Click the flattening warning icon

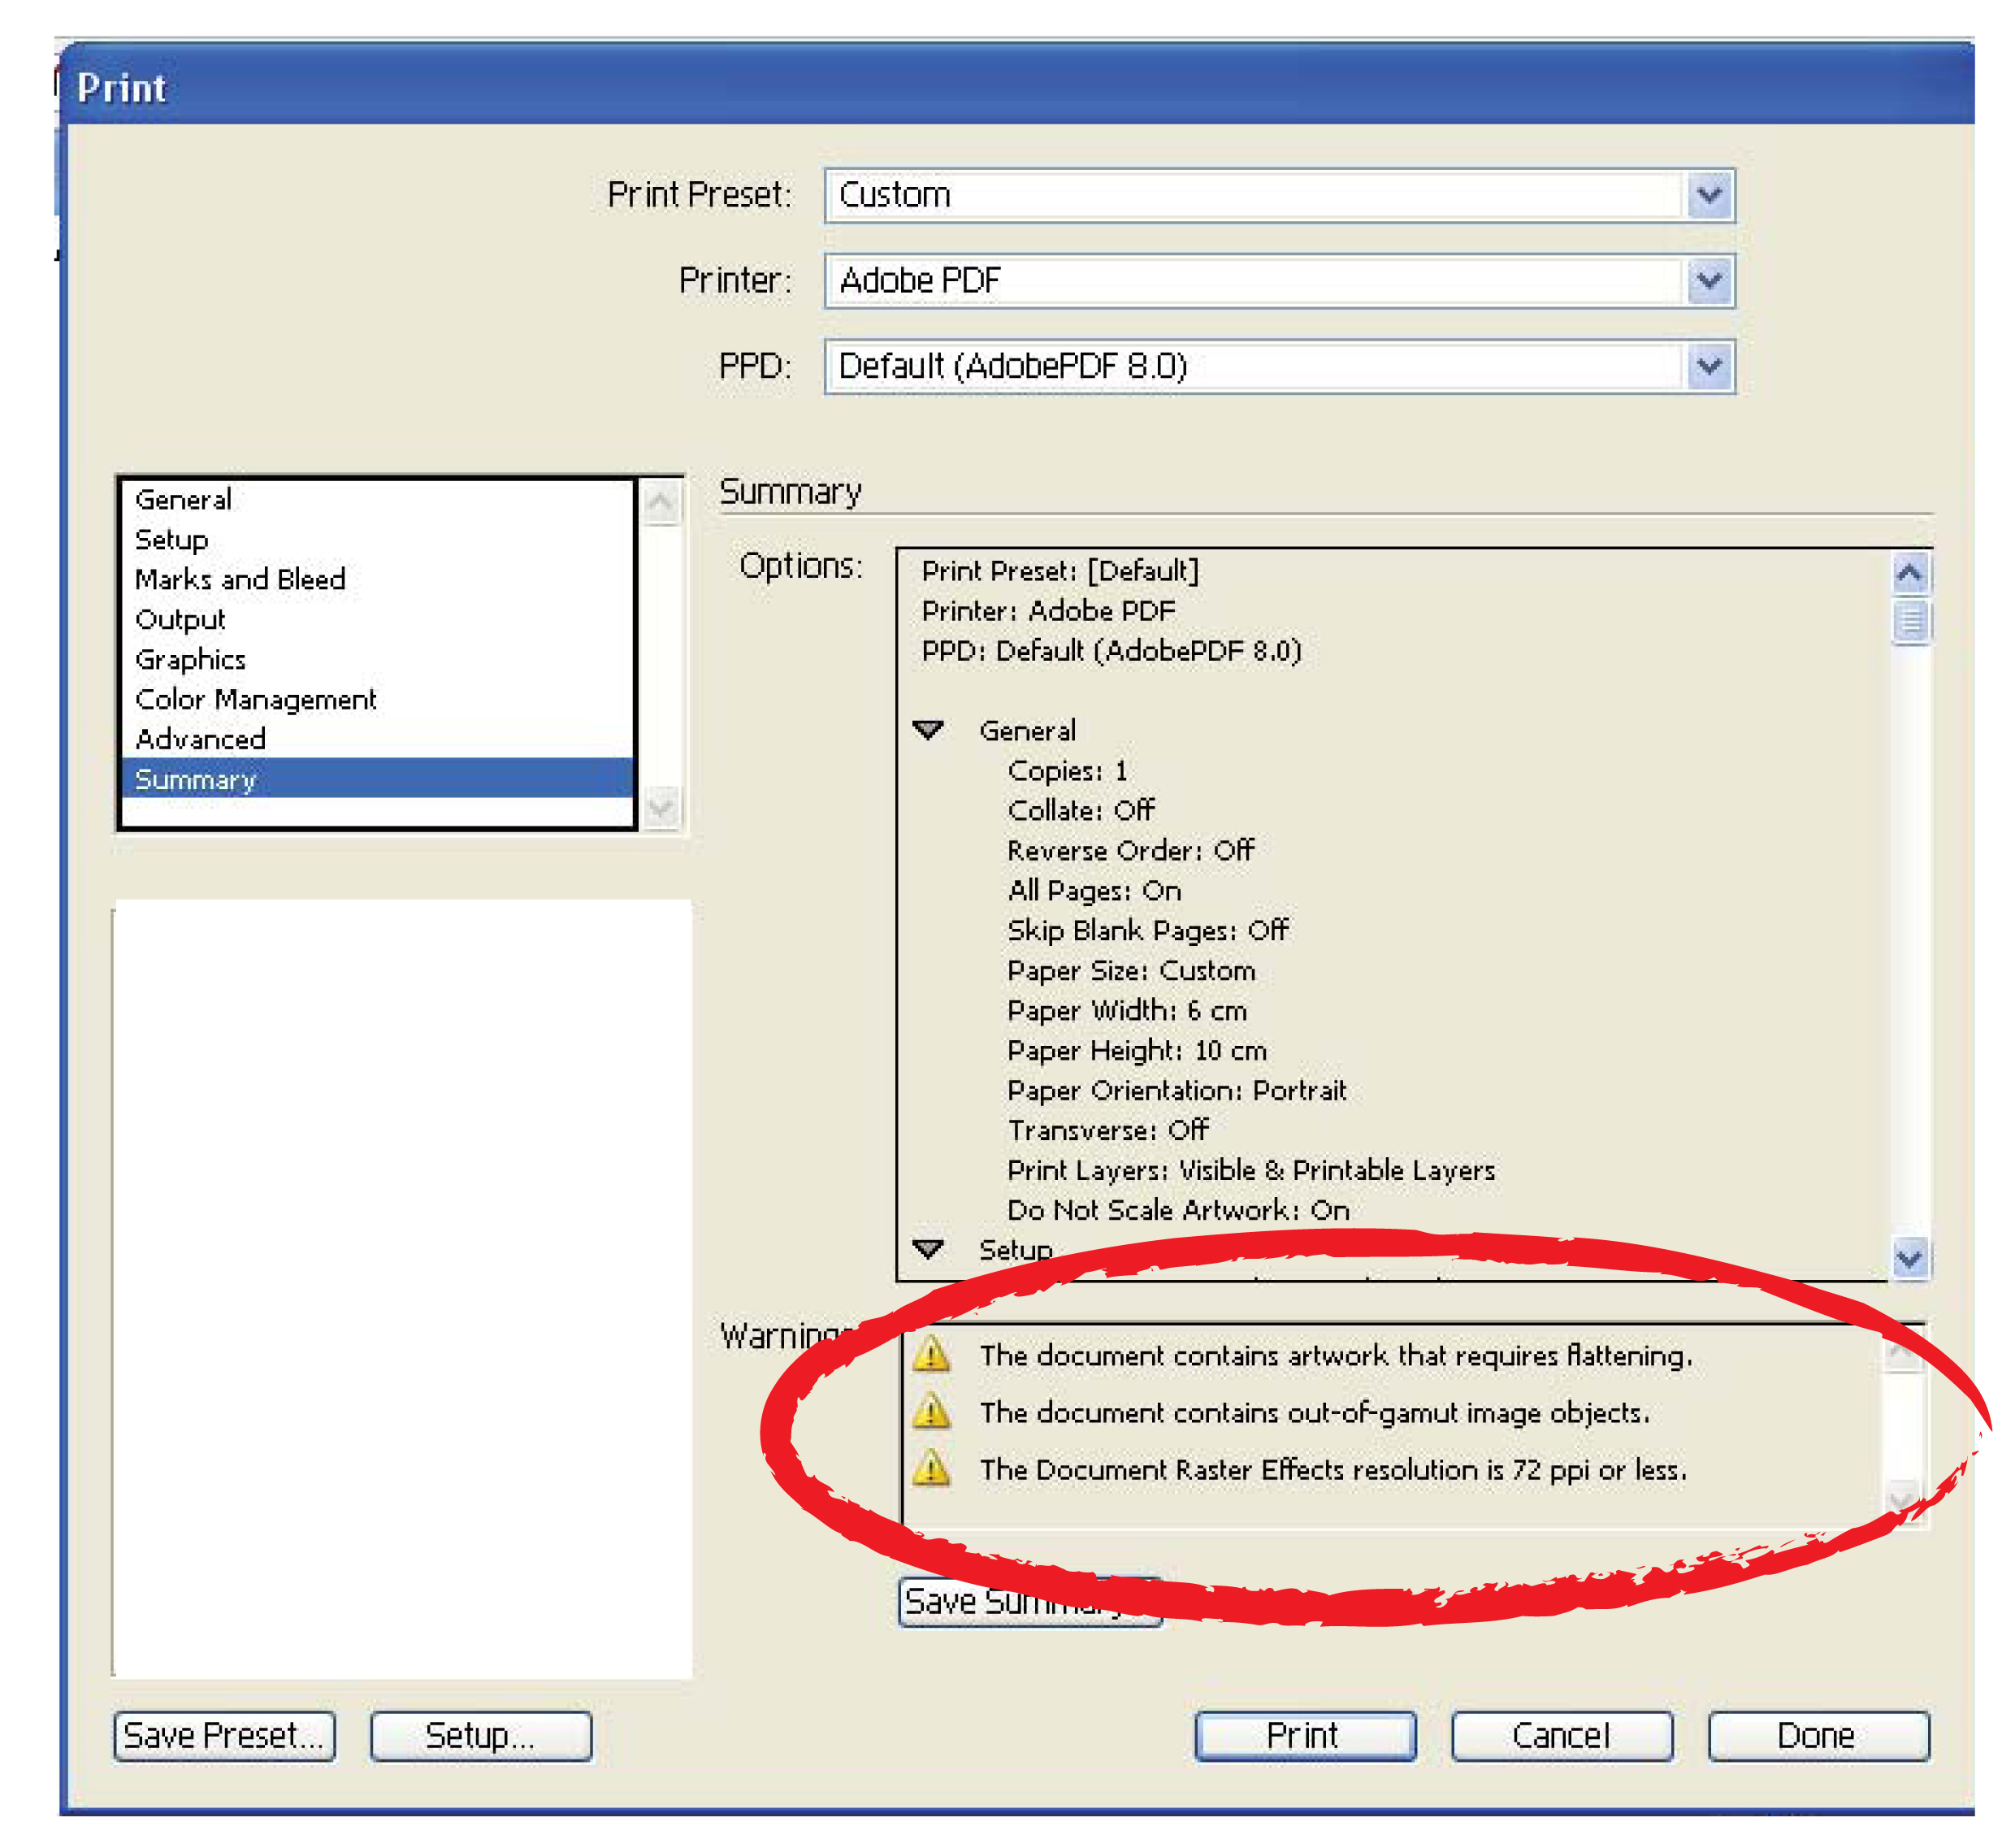pos(931,1354)
